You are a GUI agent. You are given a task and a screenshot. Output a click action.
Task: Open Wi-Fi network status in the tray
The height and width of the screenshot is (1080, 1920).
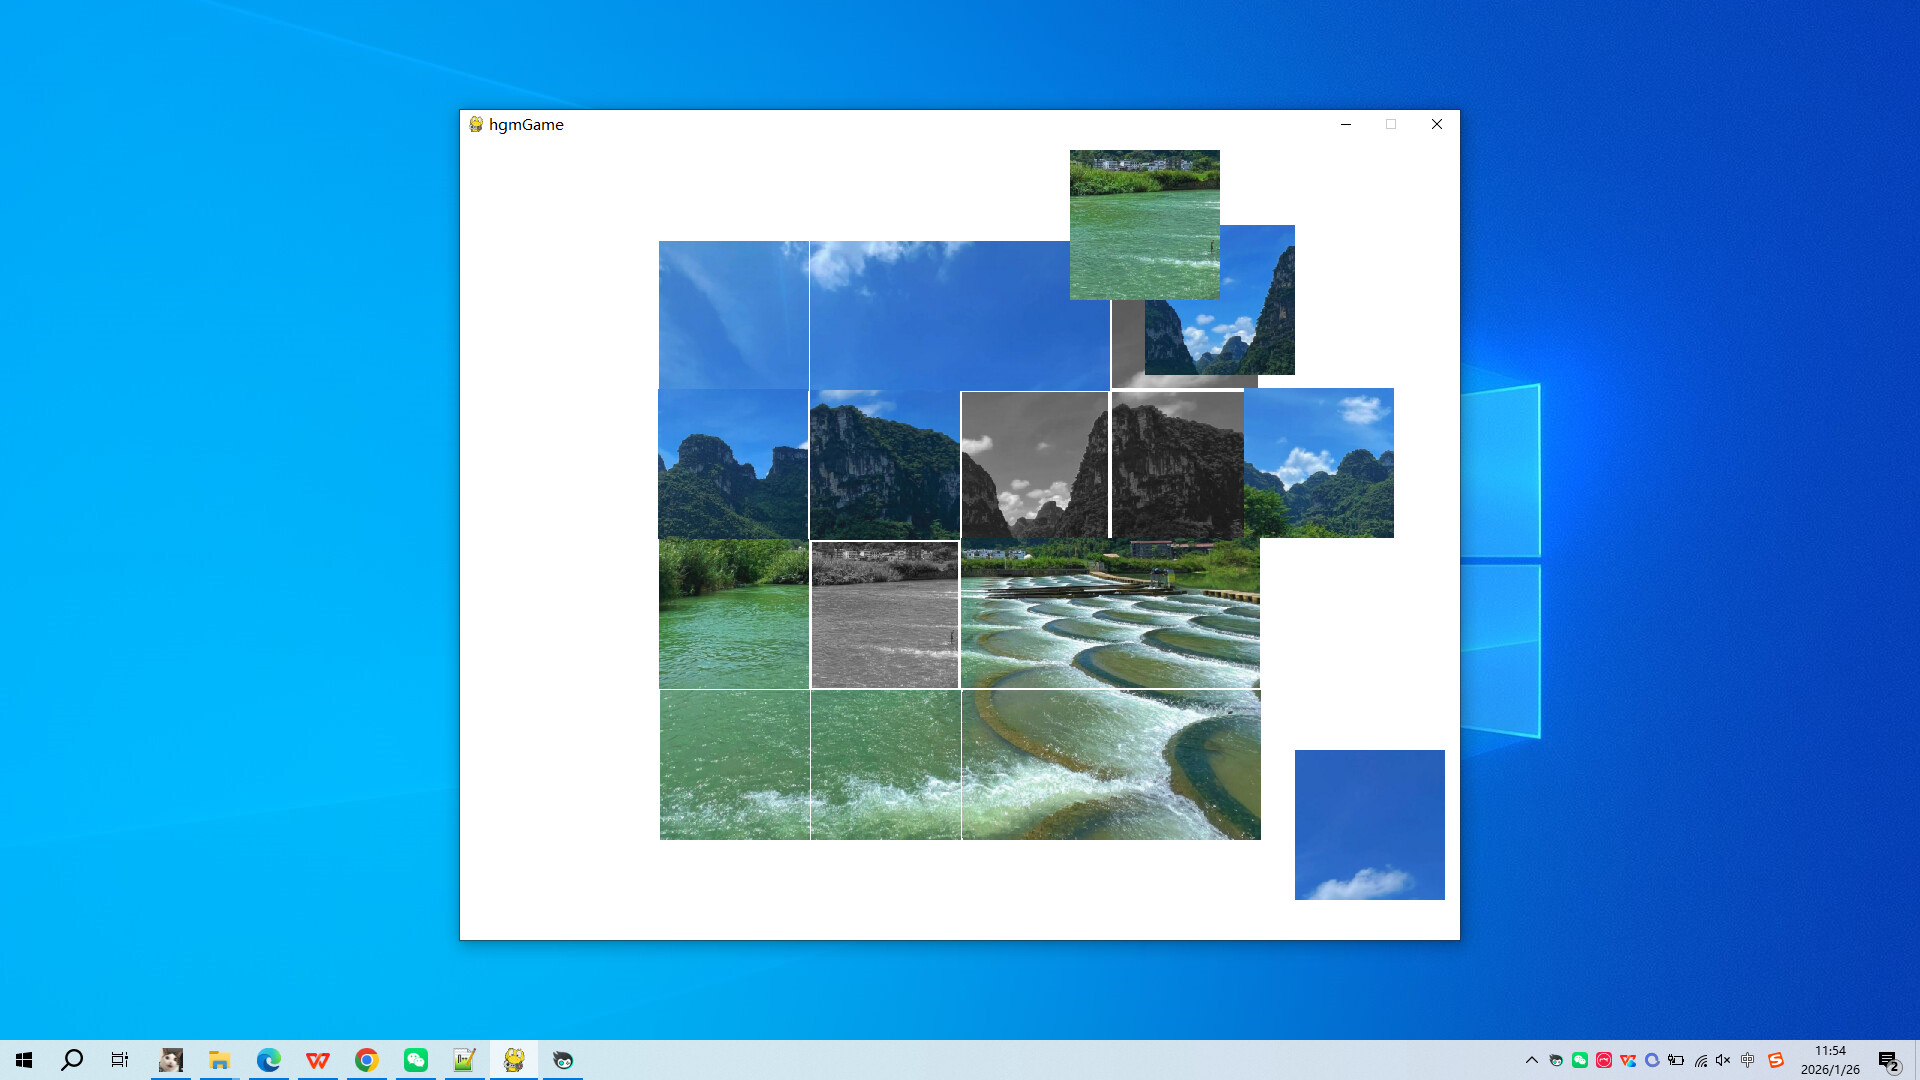tap(1702, 1059)
